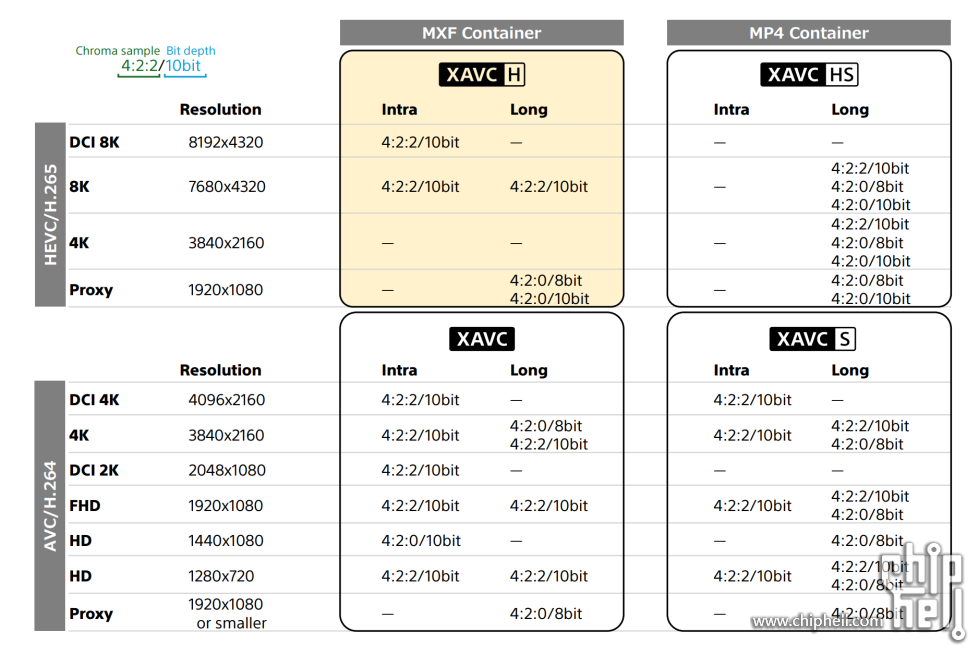The height and width of the screenshot is (656, 979).
Task: Click the Intra column header under XAVC HS
Action: click(x=731, y=109)
